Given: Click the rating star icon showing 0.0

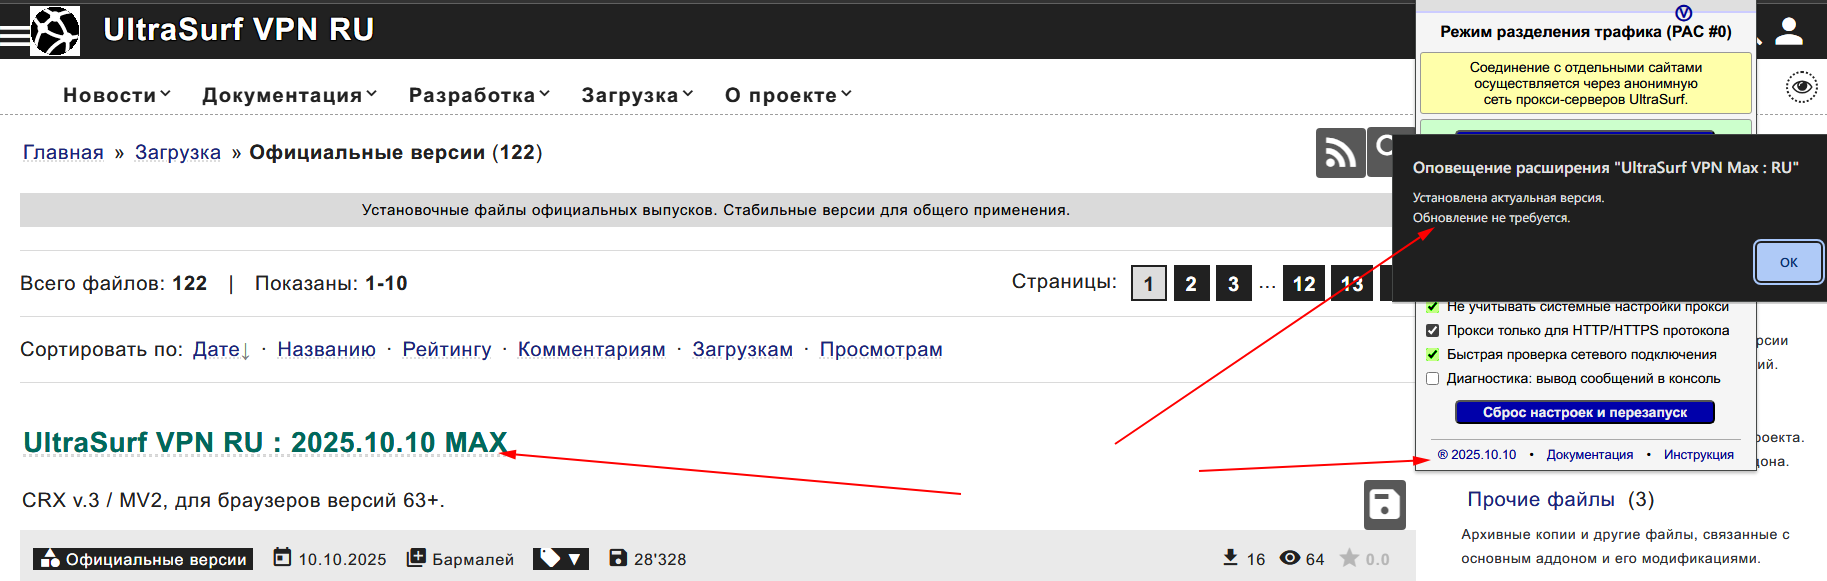Looking at the screenshot, I should [x=1349, y=558].
